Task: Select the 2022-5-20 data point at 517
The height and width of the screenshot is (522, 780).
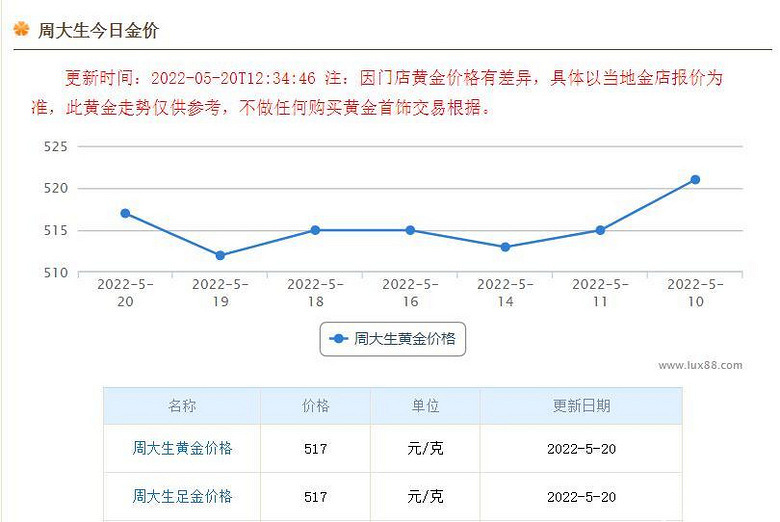Action: point(125,213)
